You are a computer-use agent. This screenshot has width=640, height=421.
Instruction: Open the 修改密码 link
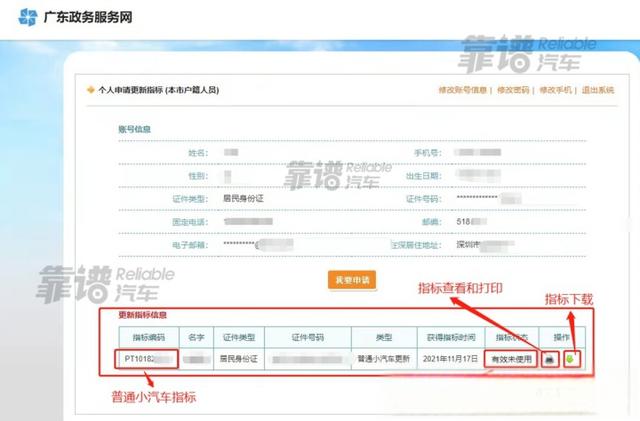click(513, 90)
